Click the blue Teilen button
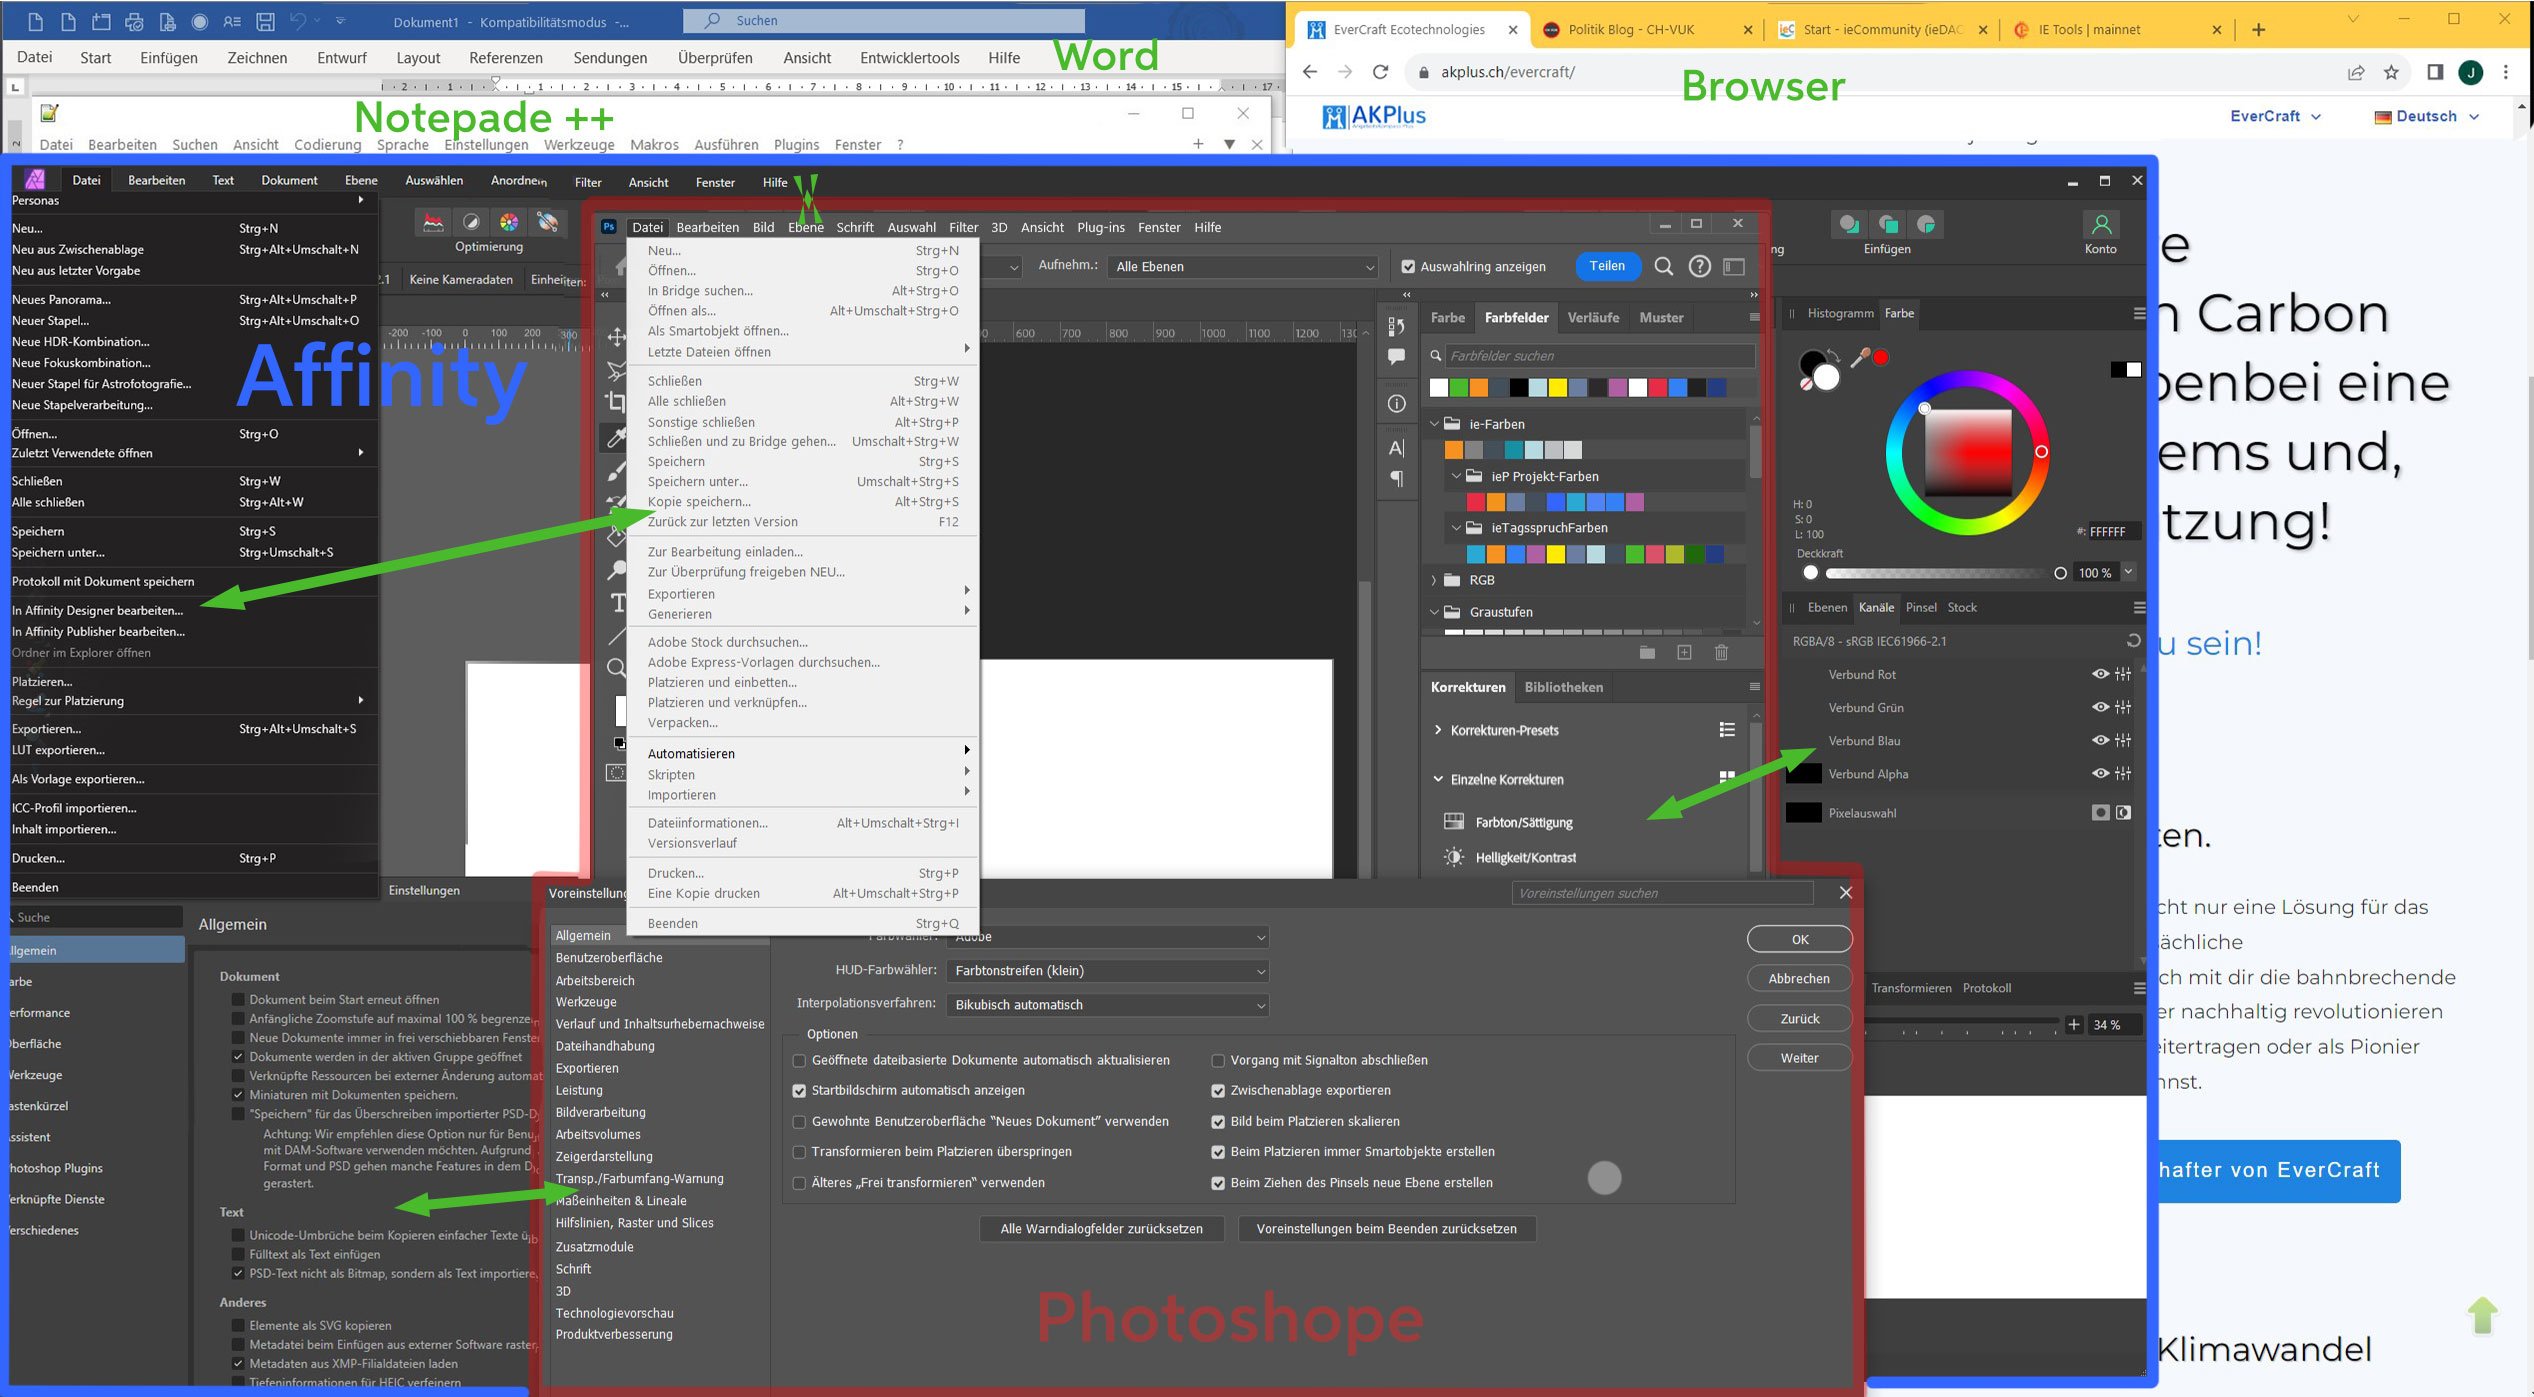This screenshot has height=1397, width=2534. tap(1607, 266)
